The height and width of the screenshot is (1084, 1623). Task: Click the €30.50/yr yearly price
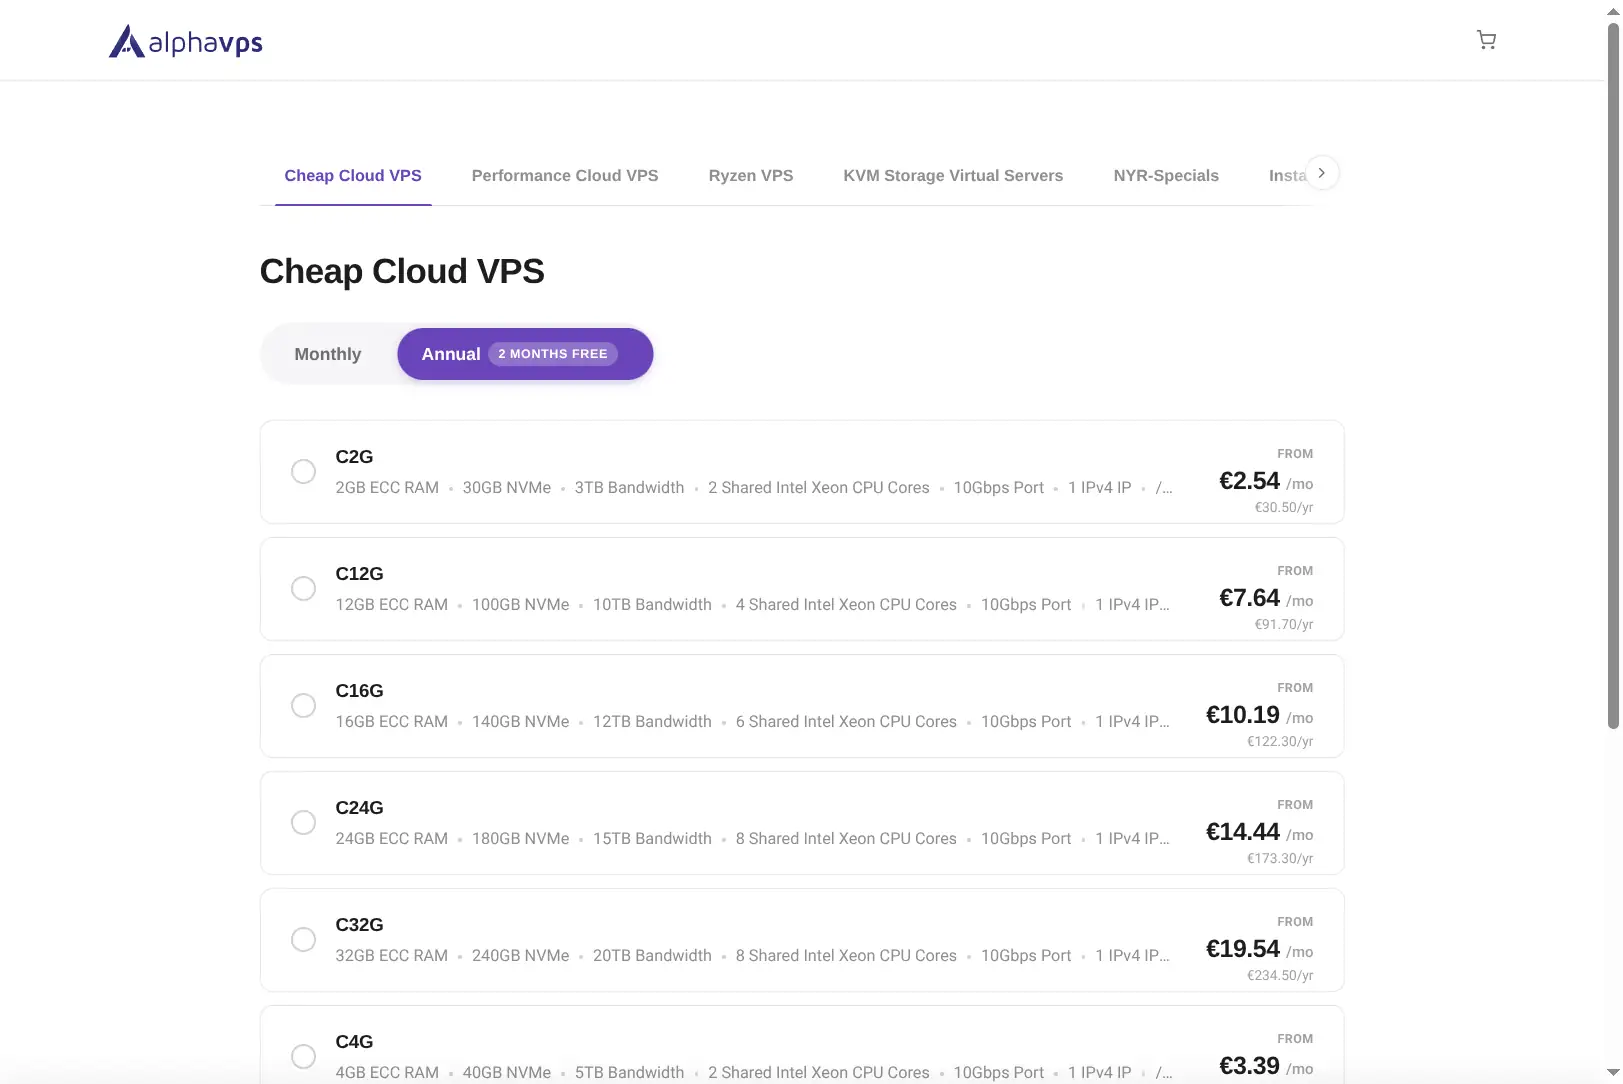[x=1284, y=507]
